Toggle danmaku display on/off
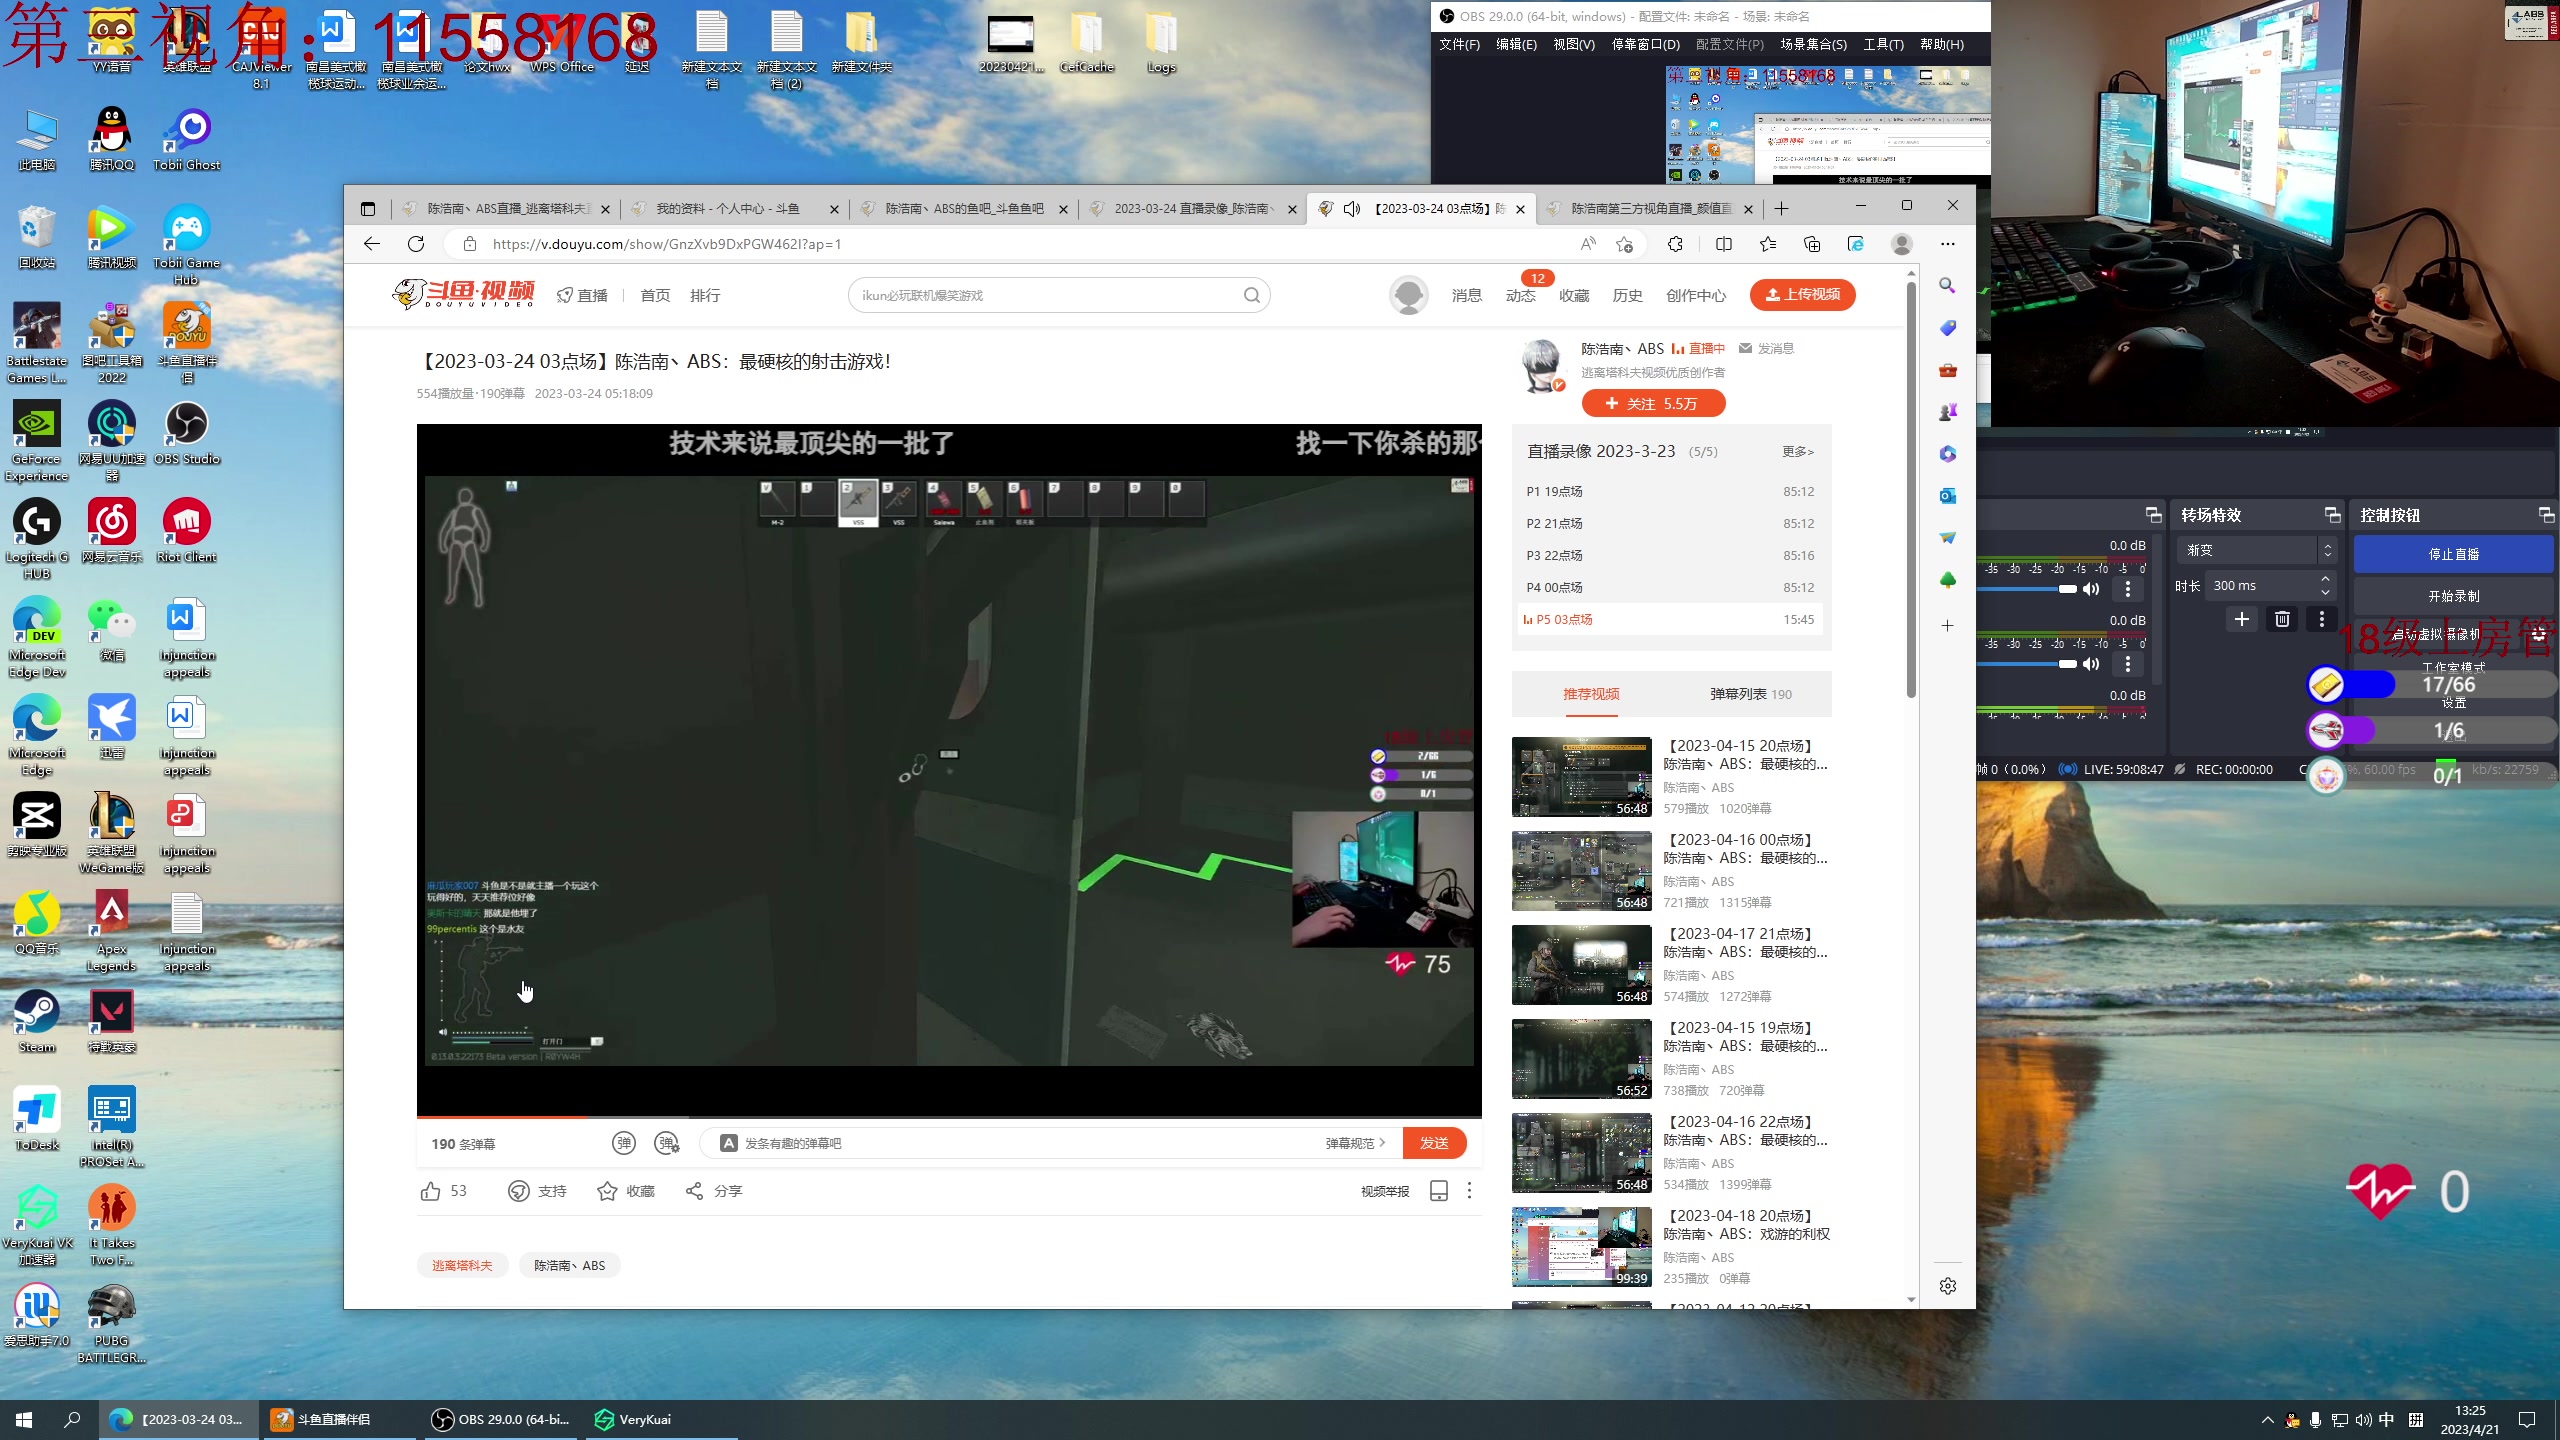2560x1440 pixels. 624,1143
